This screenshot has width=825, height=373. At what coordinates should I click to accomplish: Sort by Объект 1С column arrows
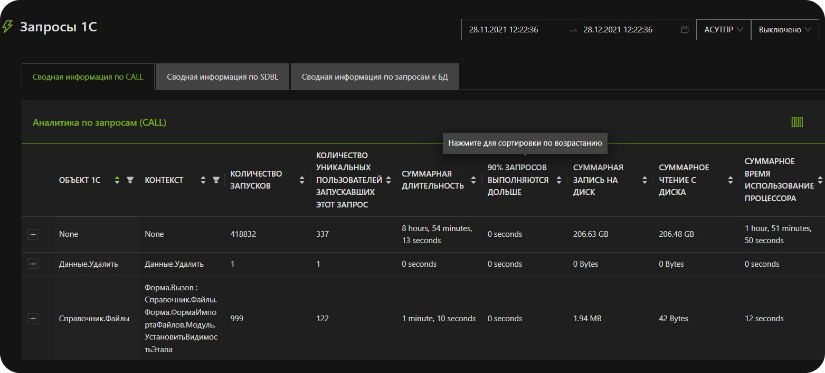point(117,180)
